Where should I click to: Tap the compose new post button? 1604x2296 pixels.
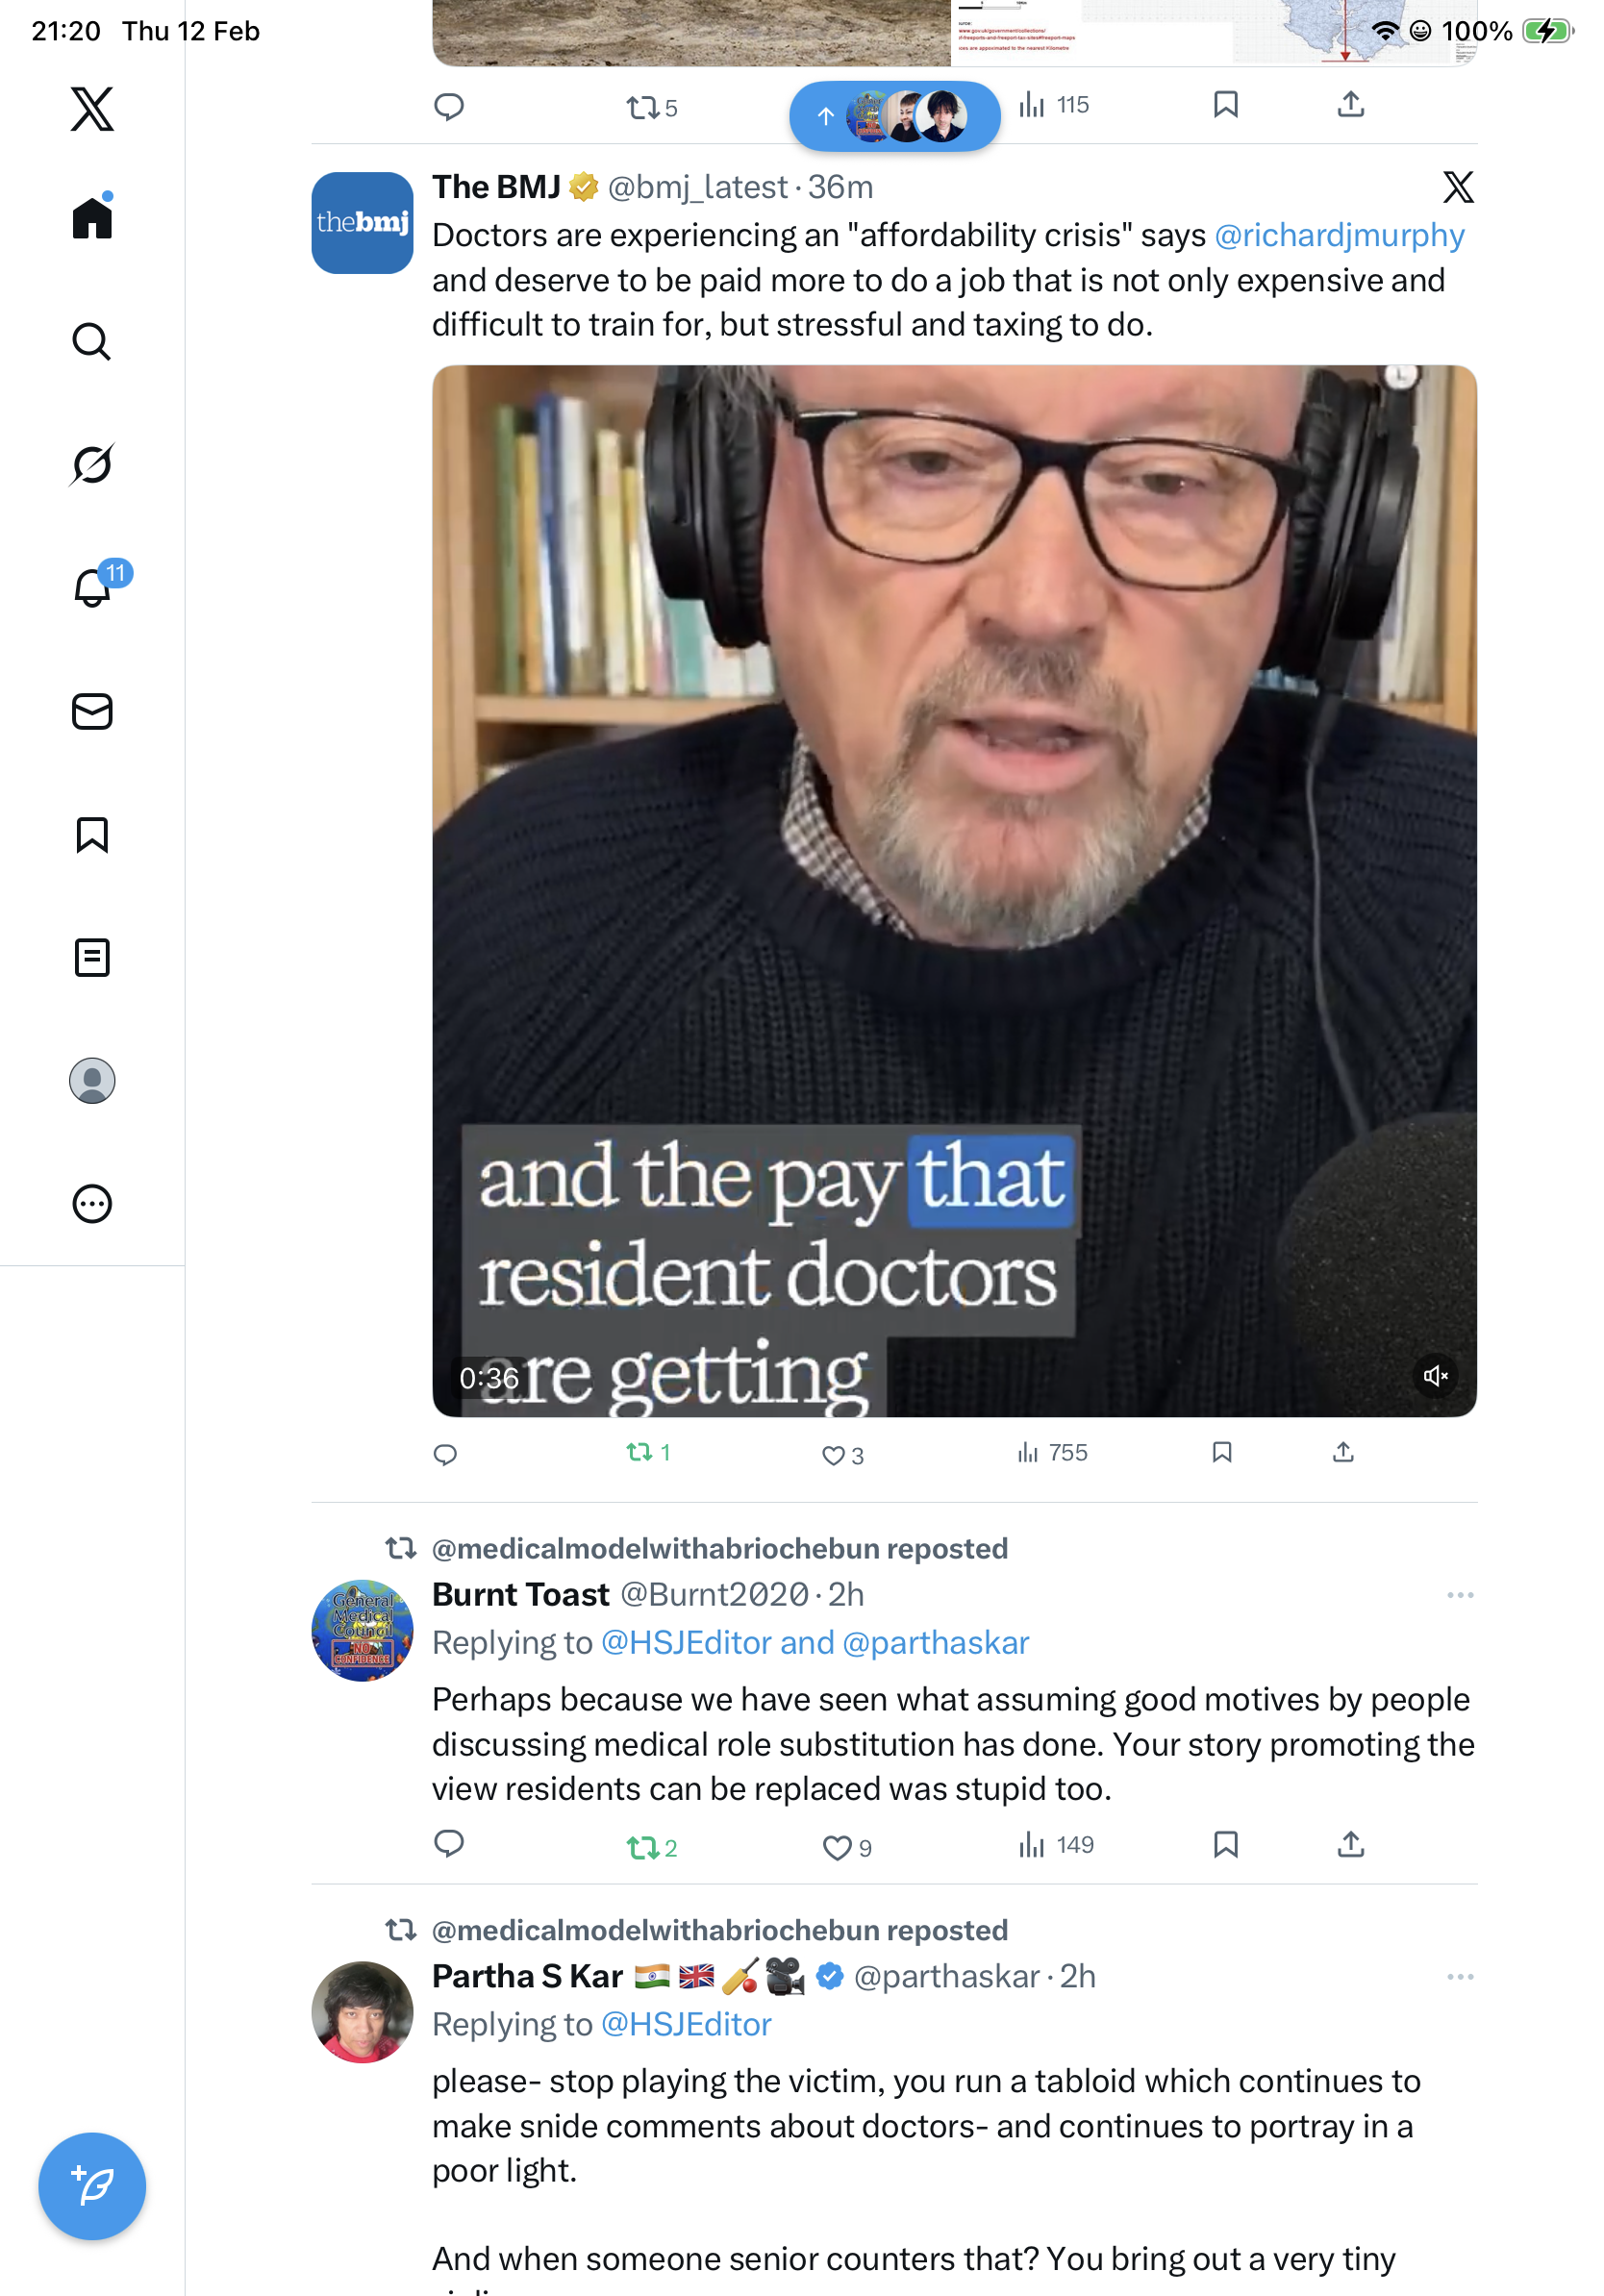pos(92,2186)
